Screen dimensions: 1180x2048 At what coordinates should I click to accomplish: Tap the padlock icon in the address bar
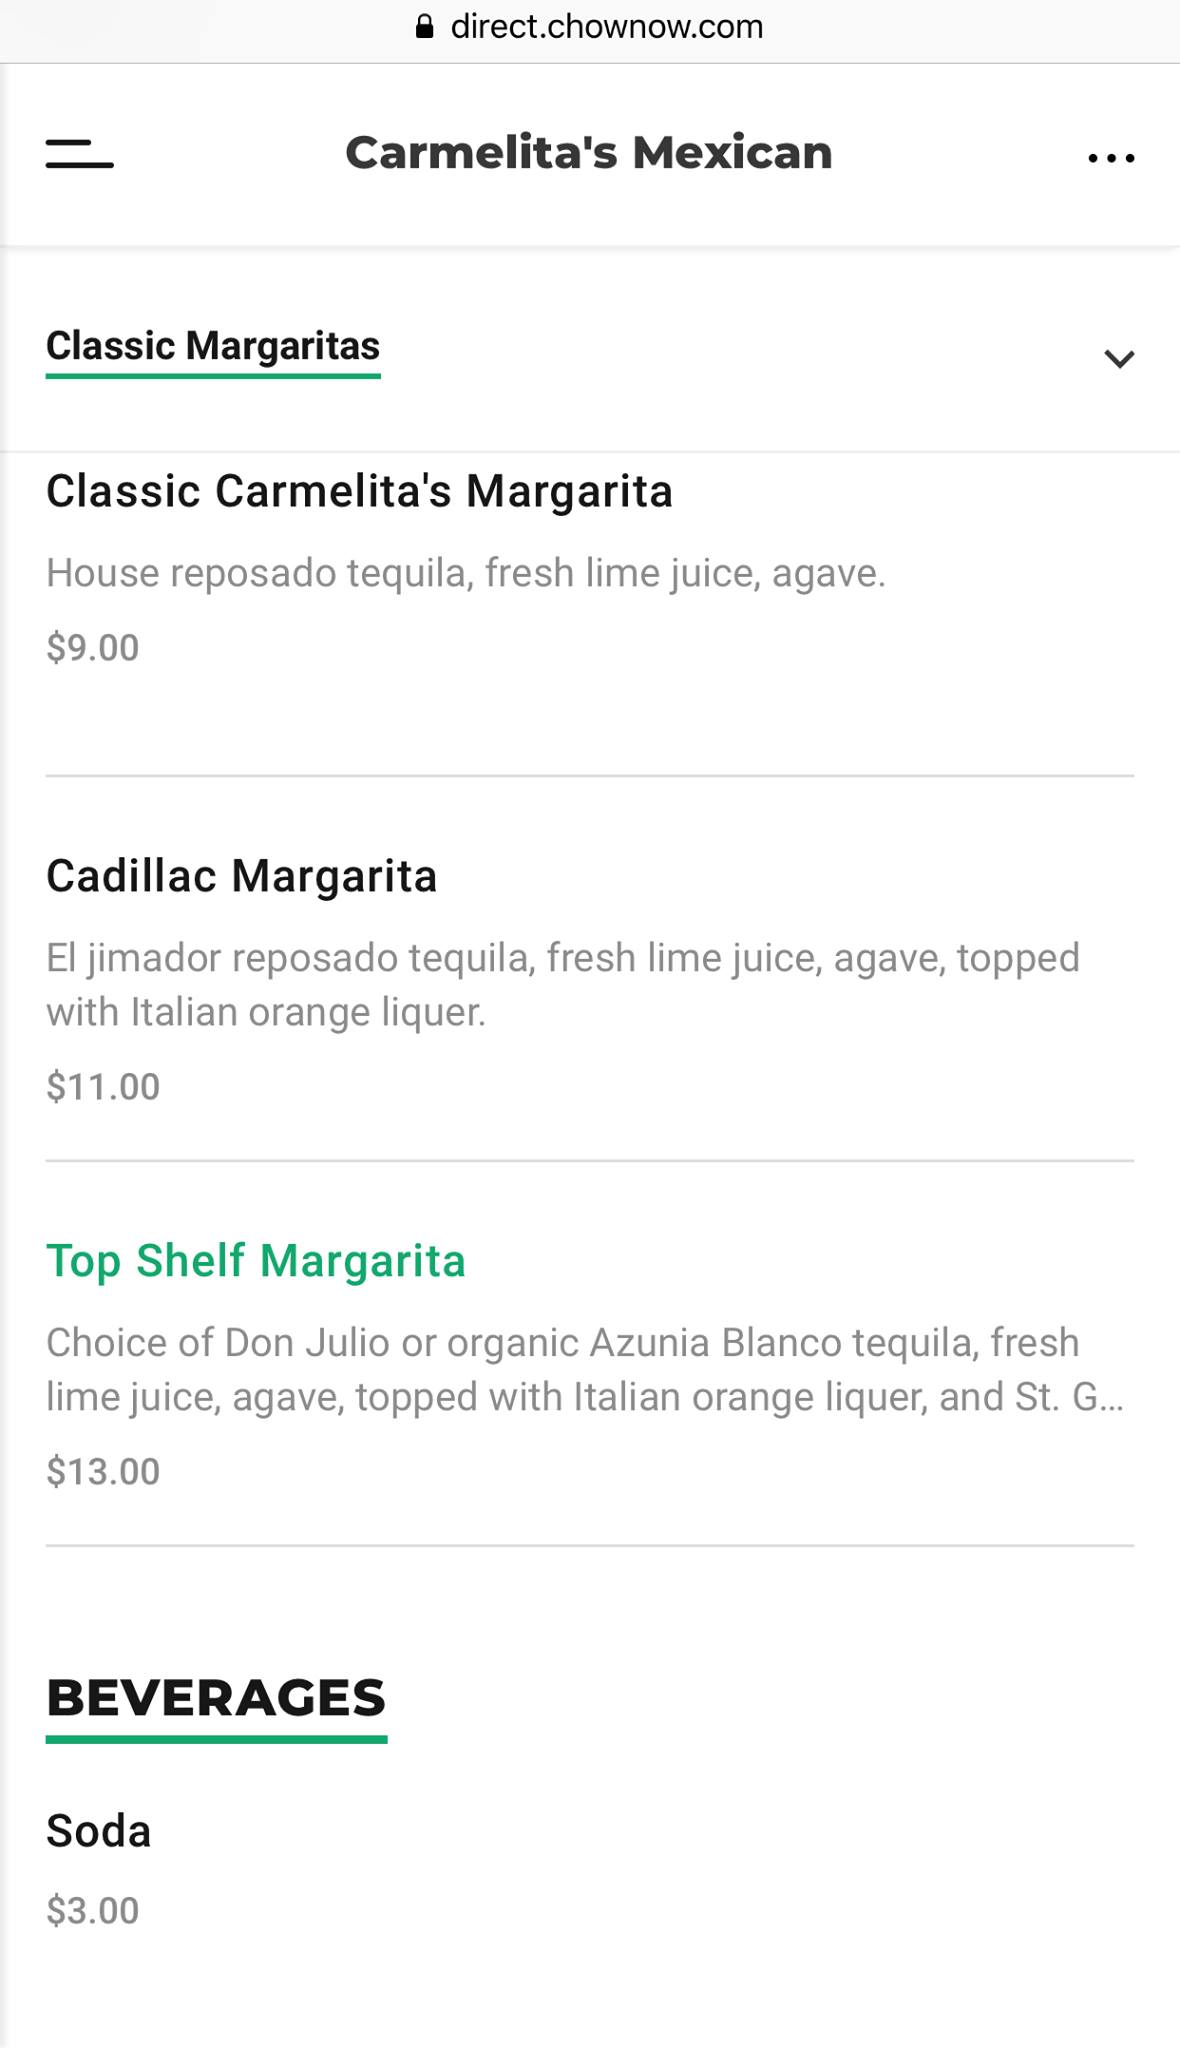pos(424,27)
